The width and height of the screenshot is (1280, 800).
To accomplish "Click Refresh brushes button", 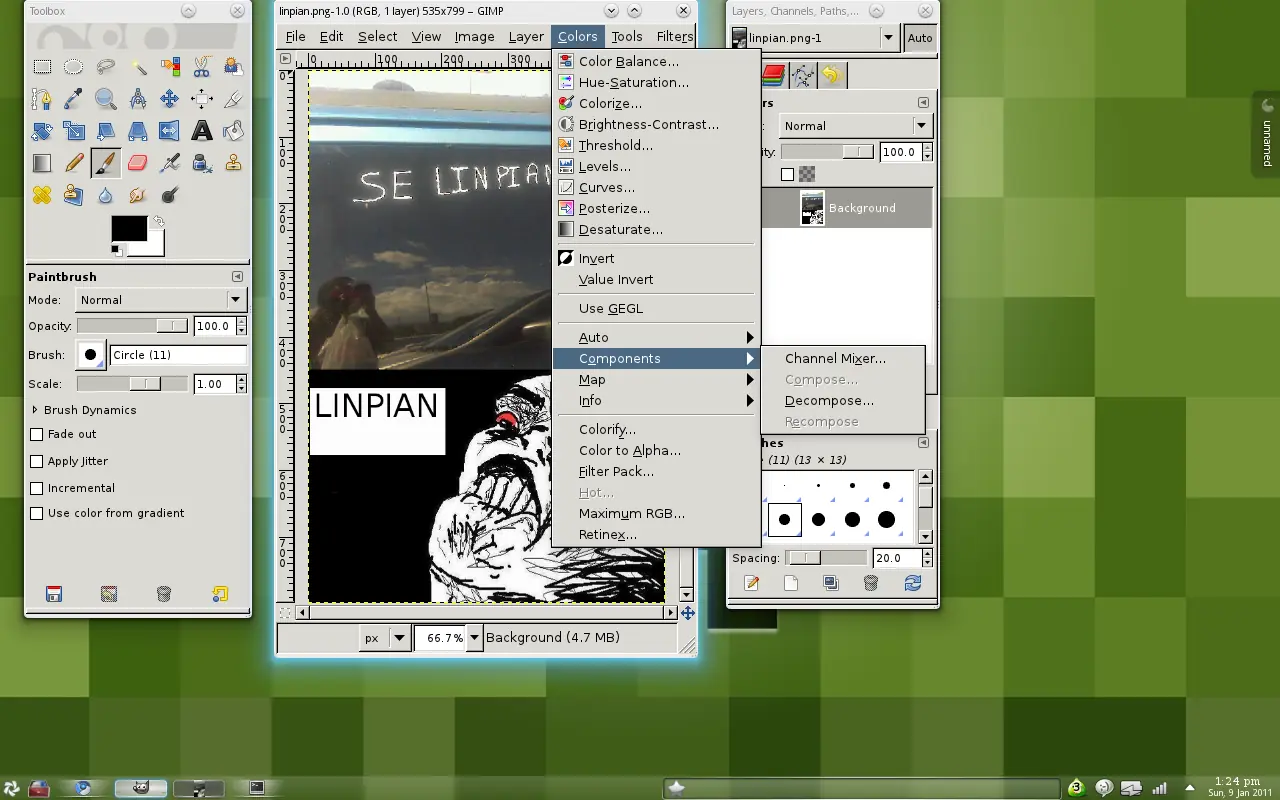I will [912, 583].
